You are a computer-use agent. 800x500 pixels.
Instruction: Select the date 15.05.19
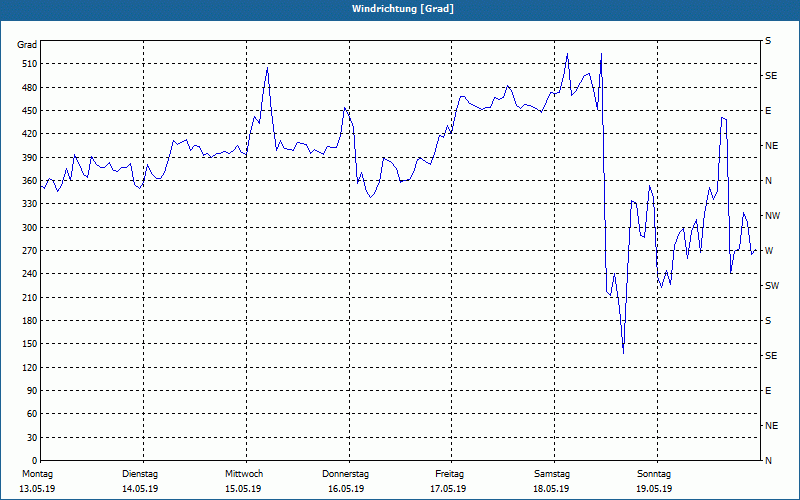(243, 489)
